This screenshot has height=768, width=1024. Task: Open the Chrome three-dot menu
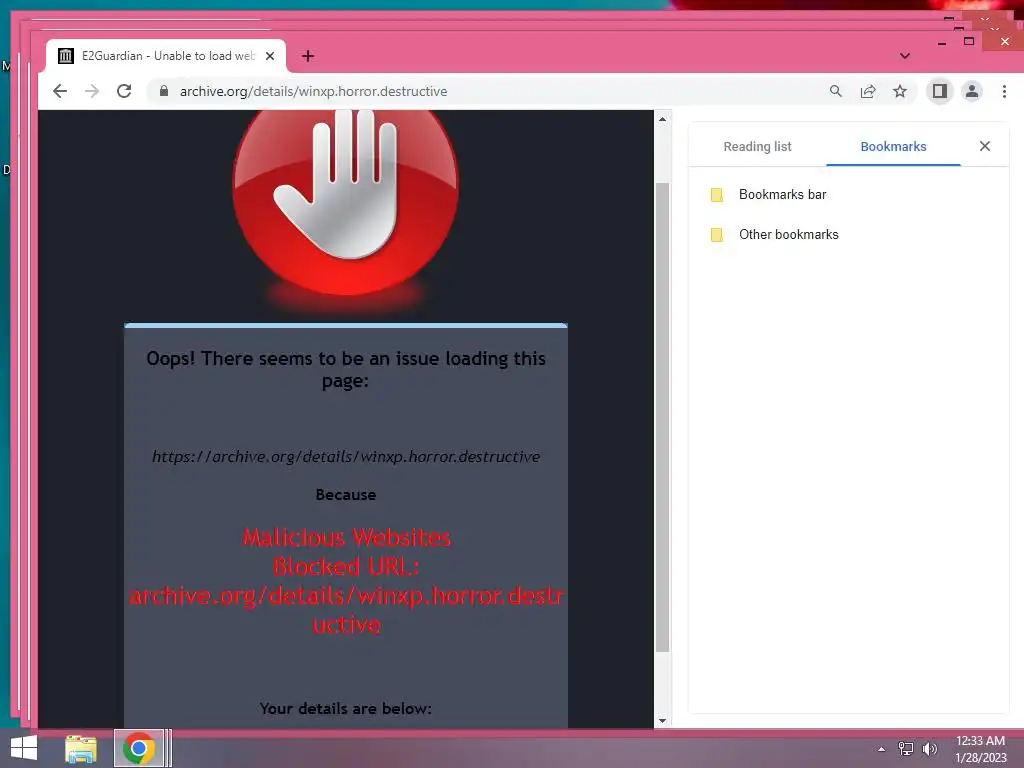[1004, 91]
